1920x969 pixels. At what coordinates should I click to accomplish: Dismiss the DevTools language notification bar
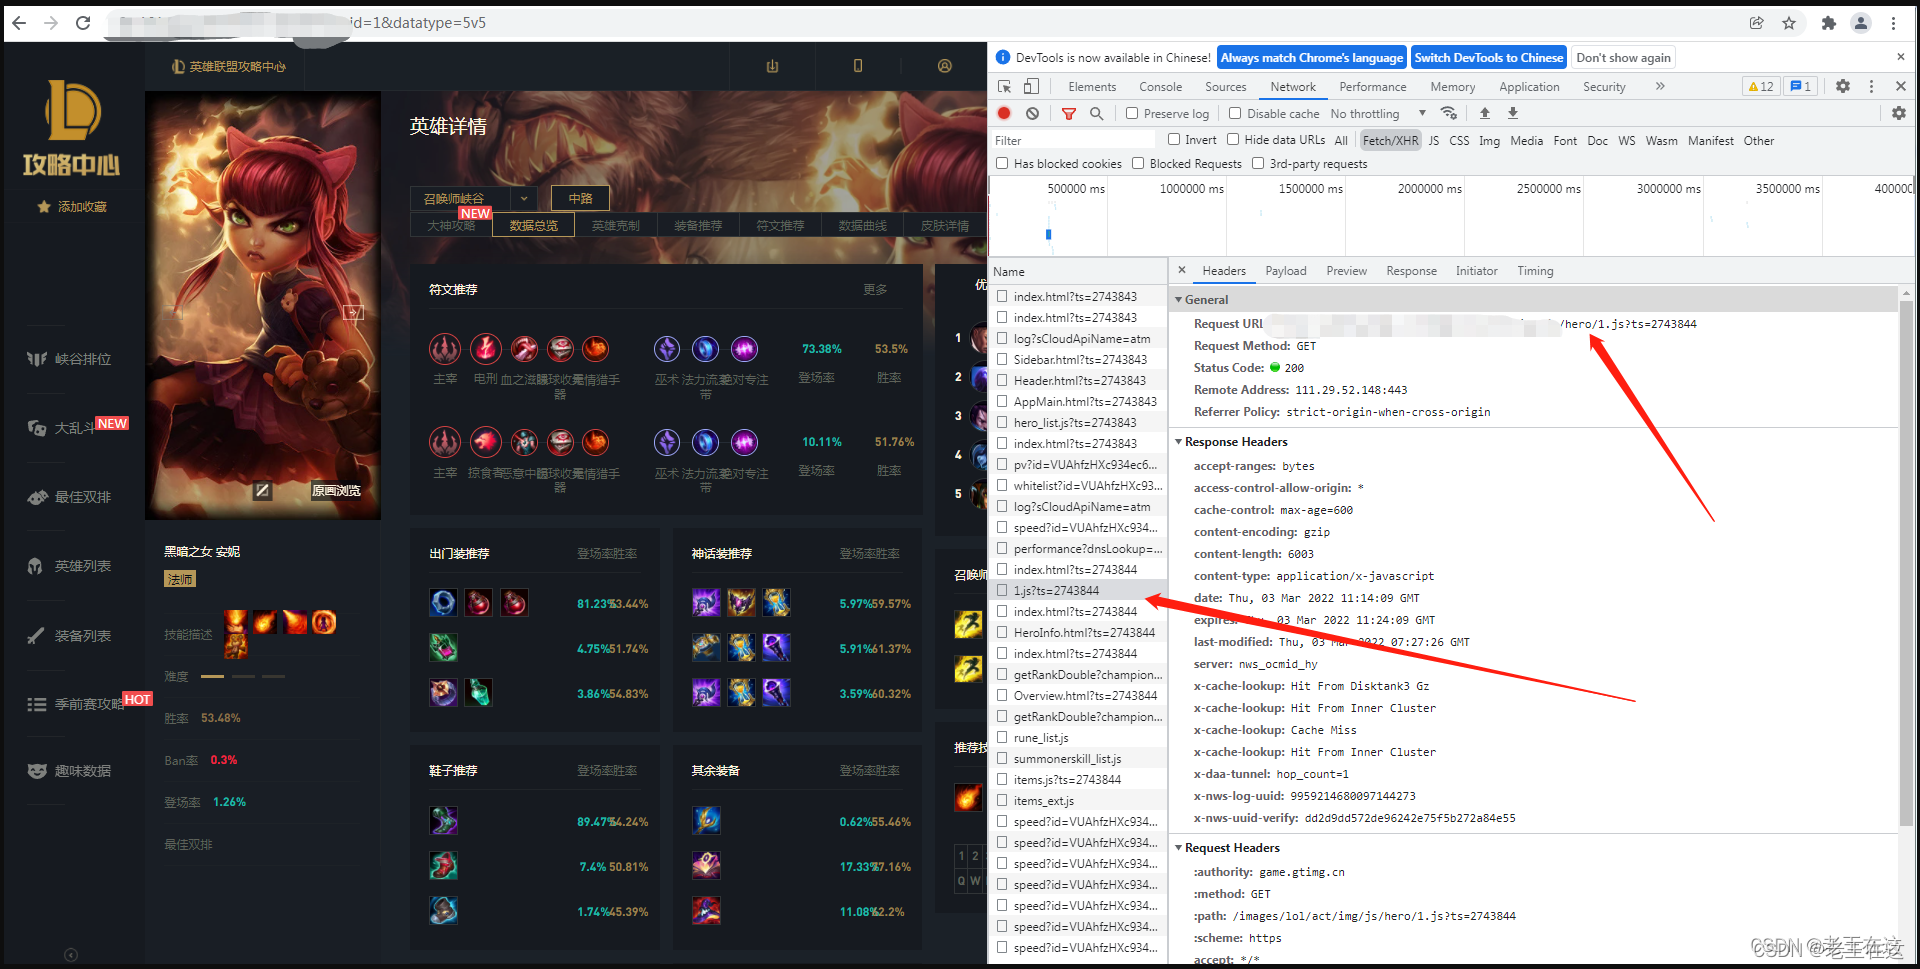1901,57
